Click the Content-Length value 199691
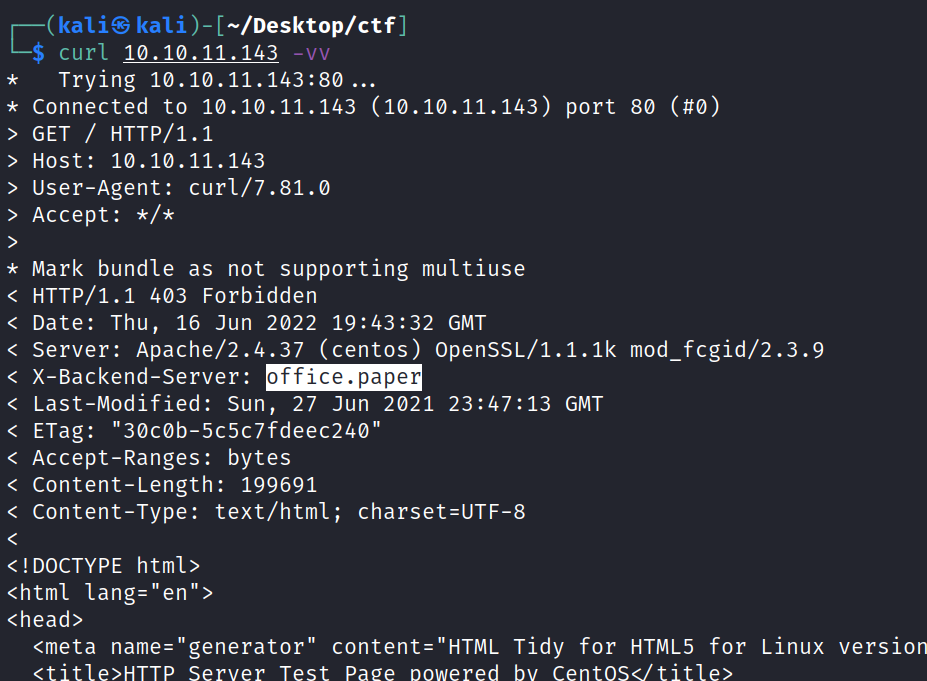927x681 pixels. [x=279, y=485]
